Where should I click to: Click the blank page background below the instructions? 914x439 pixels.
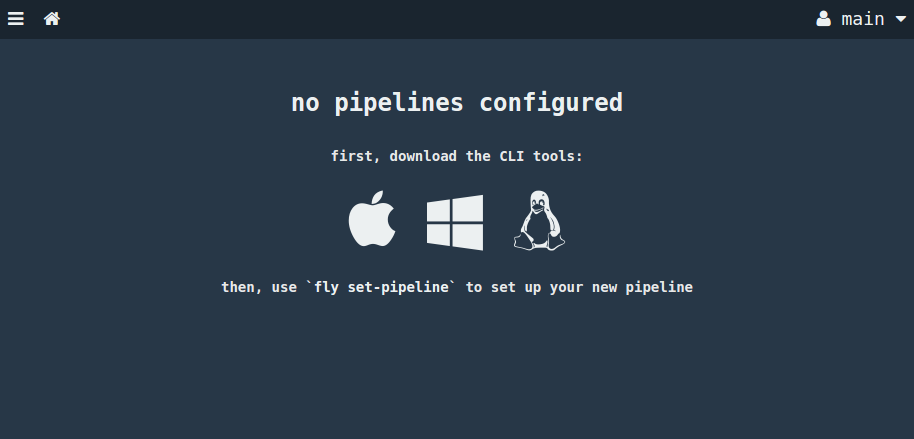coord(457,373)
